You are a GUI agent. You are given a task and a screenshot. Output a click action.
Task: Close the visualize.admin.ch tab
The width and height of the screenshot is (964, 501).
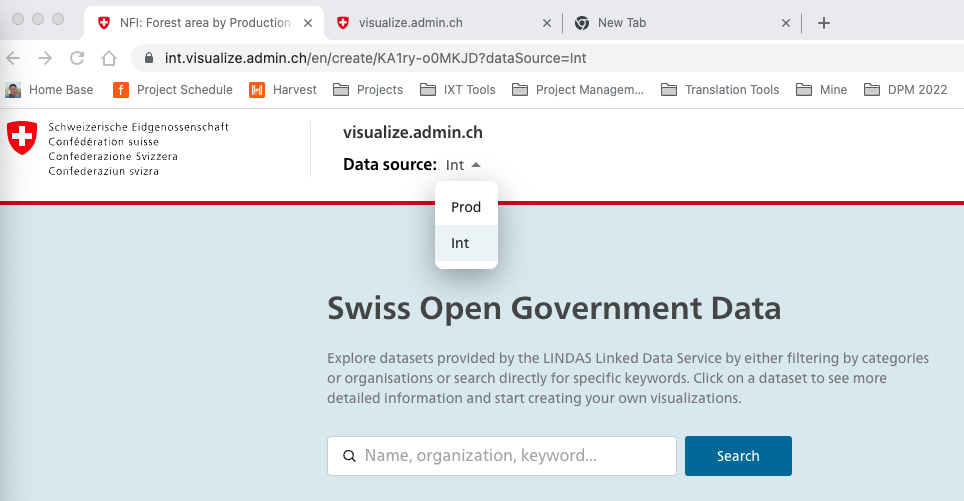click(547, 23)
